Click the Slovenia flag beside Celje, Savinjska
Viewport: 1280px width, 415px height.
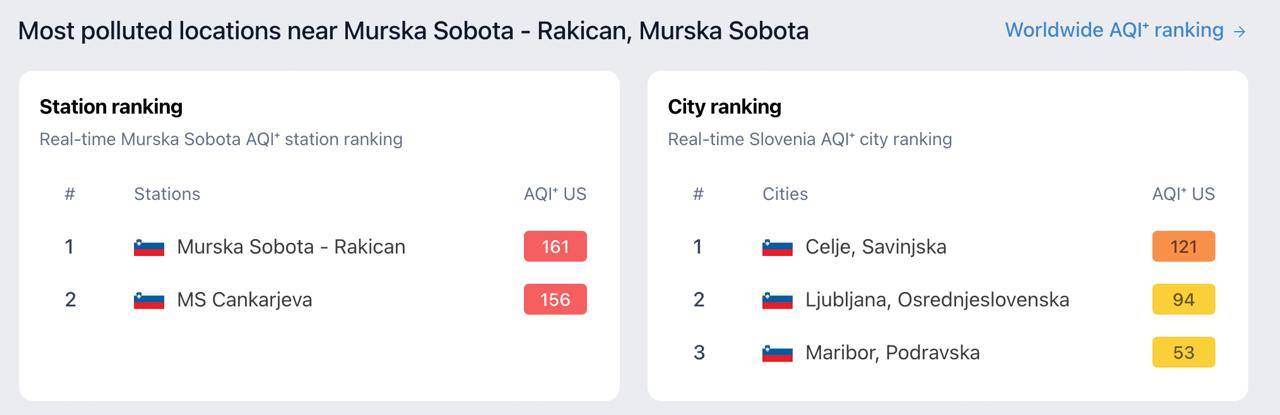[x=777, y=247]
